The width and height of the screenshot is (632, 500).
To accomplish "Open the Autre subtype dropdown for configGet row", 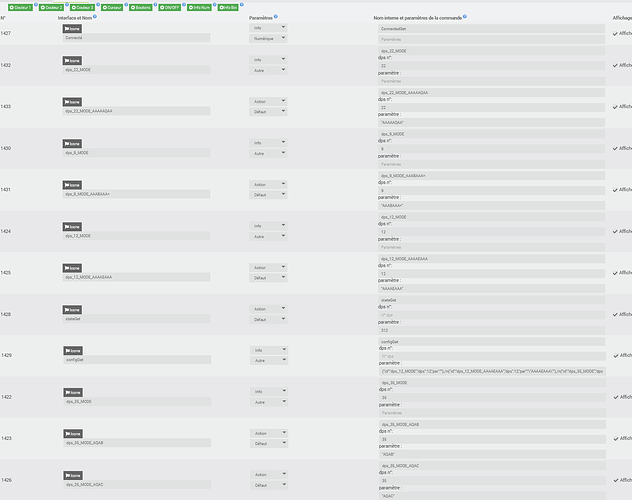I will 269,360.
